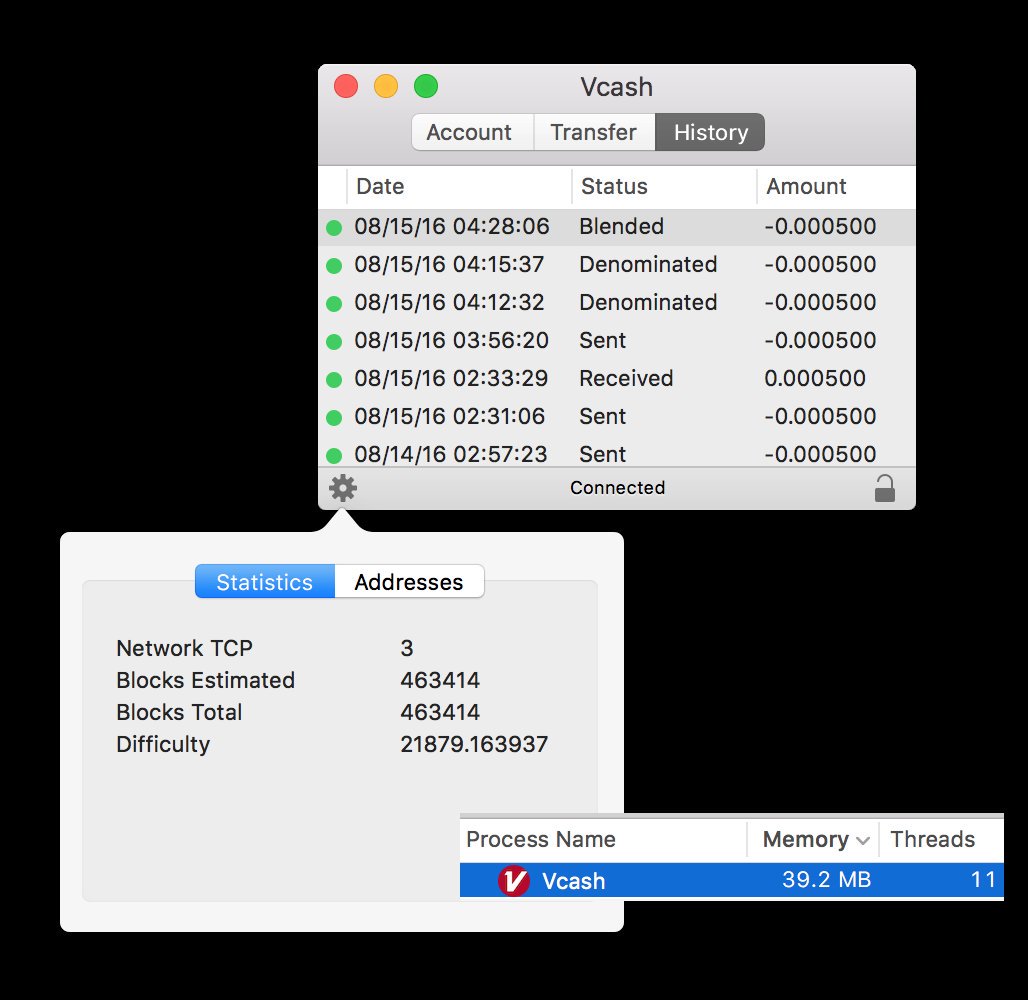
Task: Switch to the Addresses segment
Action: pos(409,582)
